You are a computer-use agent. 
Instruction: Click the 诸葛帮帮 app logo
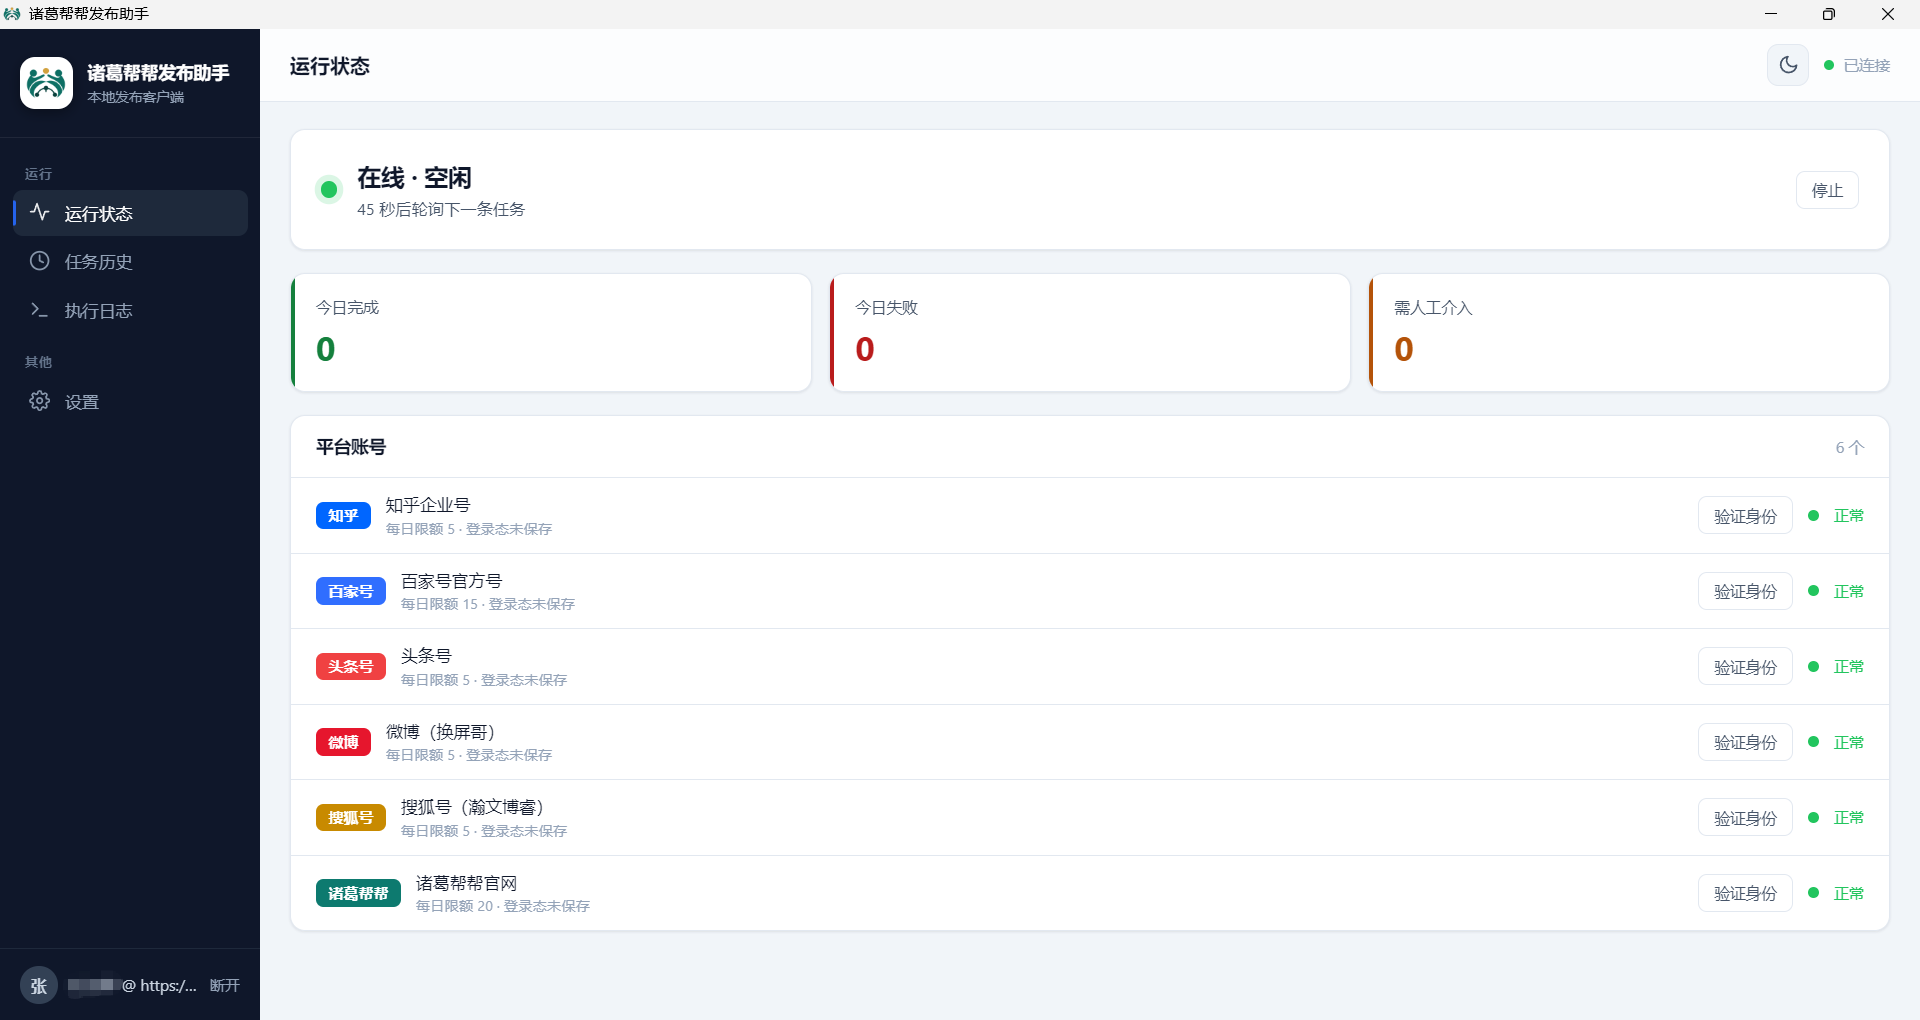point(46,83)
